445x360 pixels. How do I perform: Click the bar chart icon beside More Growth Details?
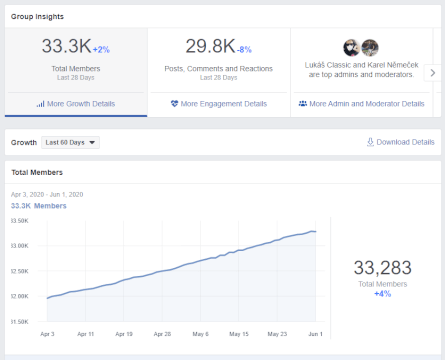click(x=40, y=104)
